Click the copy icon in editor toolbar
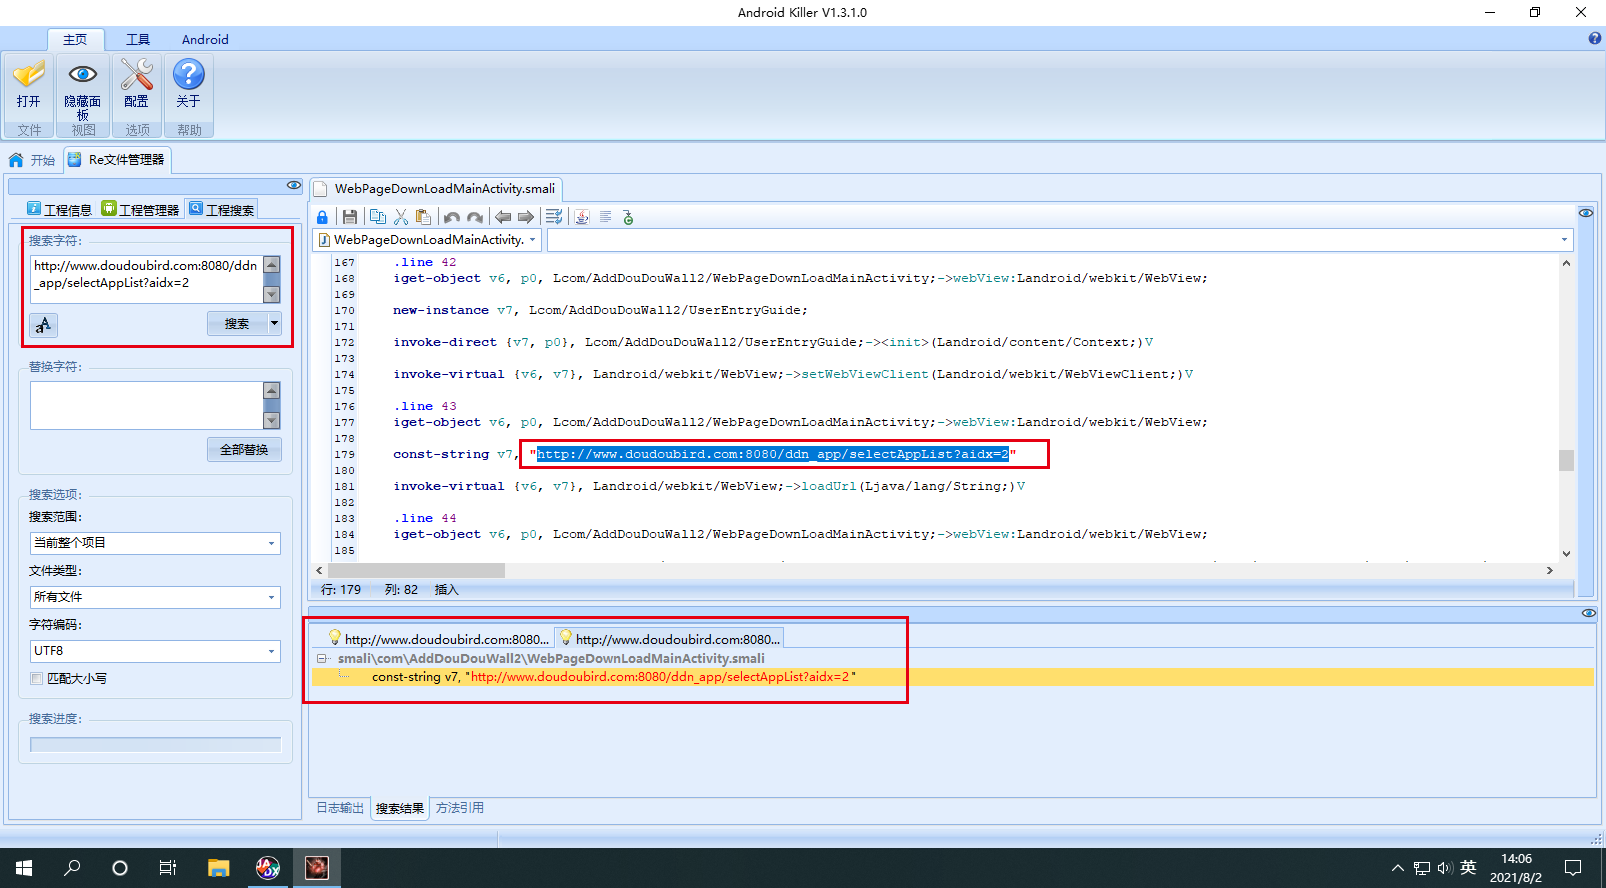This screenshot has width=1606, height=888. pyautogui.click(x=377, y=217)
